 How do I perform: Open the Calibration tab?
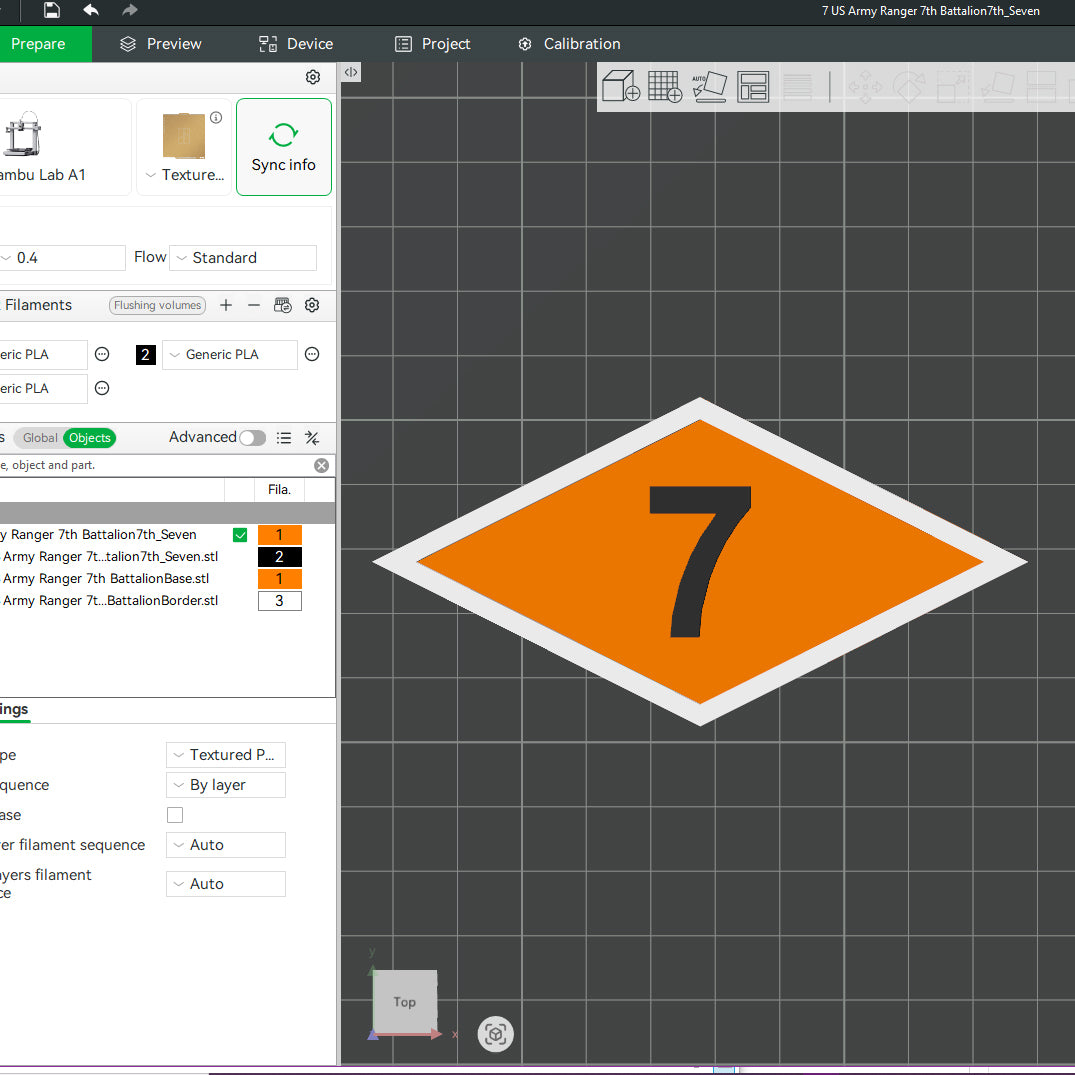(x=569, y=44)
